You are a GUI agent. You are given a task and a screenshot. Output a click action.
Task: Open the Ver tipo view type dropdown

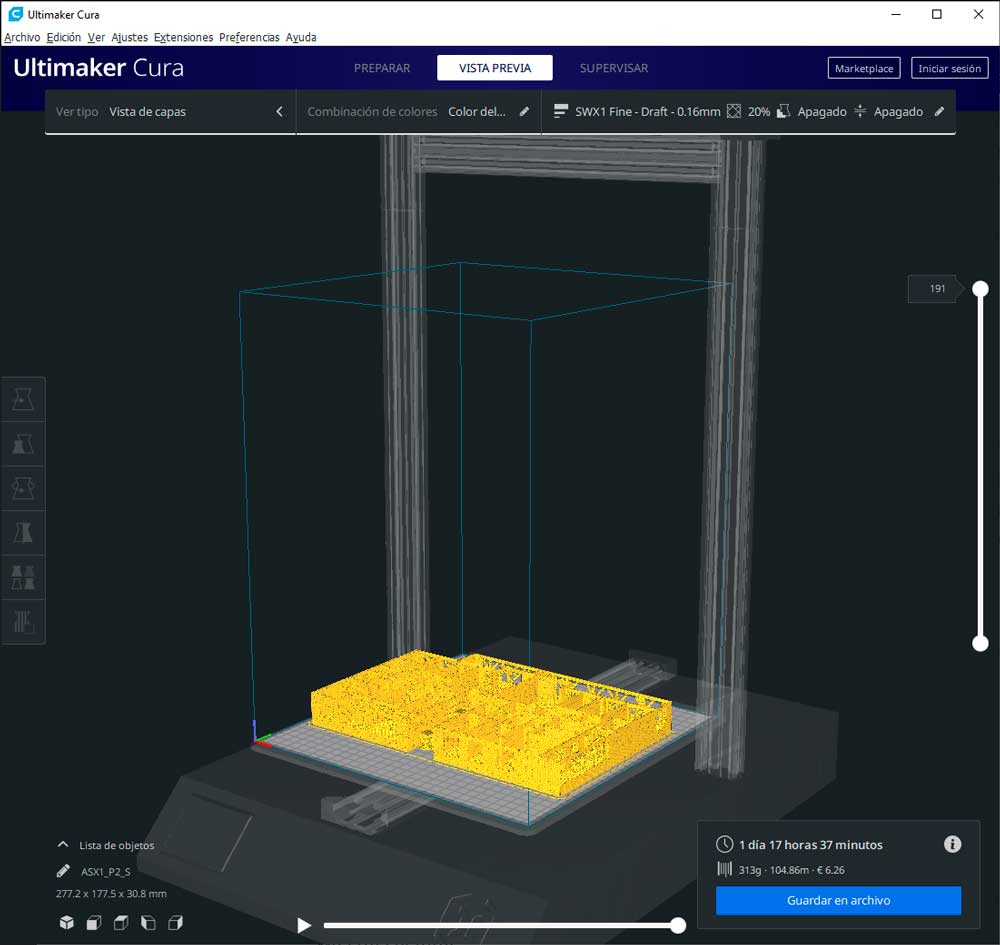tap(170, 112)
